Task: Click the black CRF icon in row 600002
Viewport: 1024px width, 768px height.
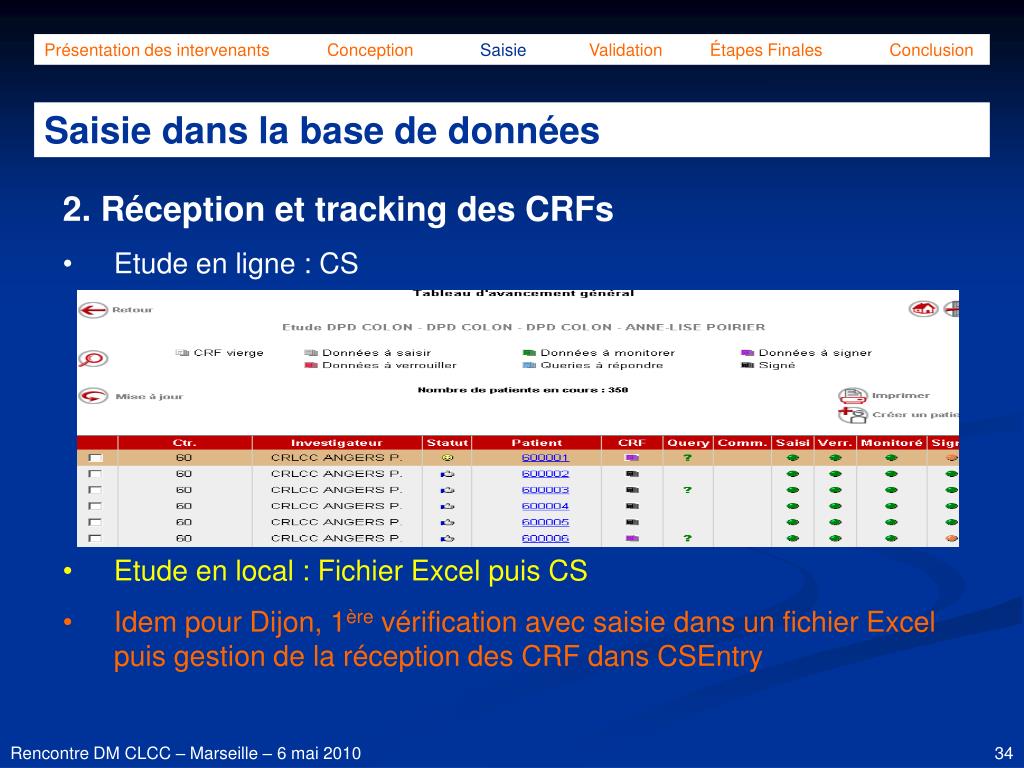Action: (632, 474)
